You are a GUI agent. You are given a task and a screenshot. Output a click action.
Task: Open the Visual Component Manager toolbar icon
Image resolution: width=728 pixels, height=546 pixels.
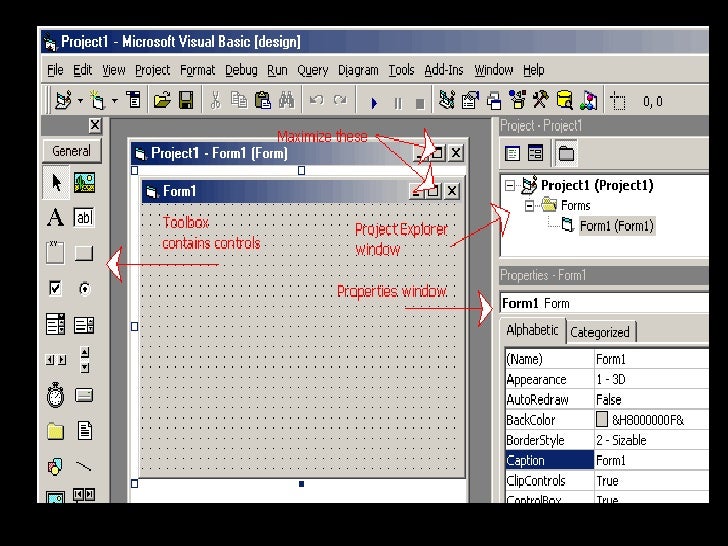(588, 100)
